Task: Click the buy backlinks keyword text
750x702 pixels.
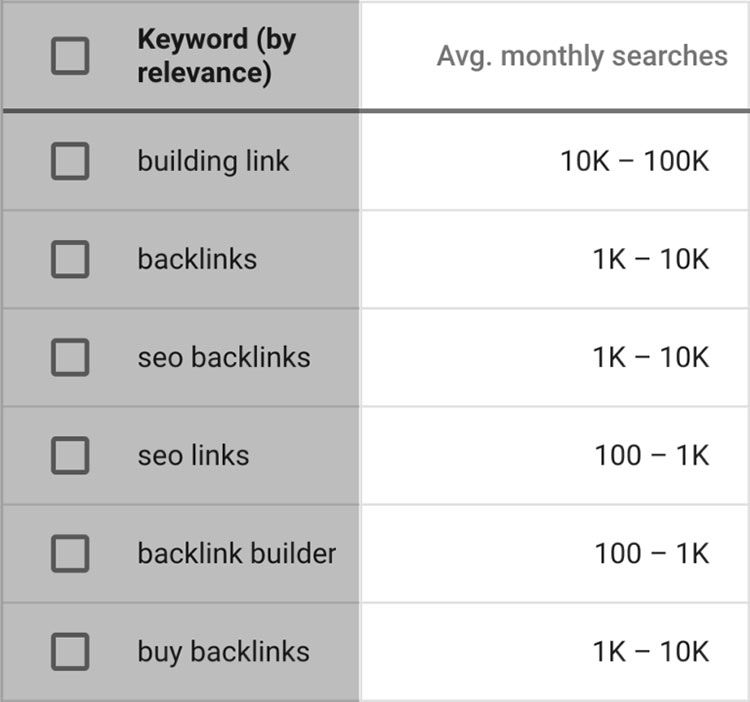Action: [x=223, y=651]
